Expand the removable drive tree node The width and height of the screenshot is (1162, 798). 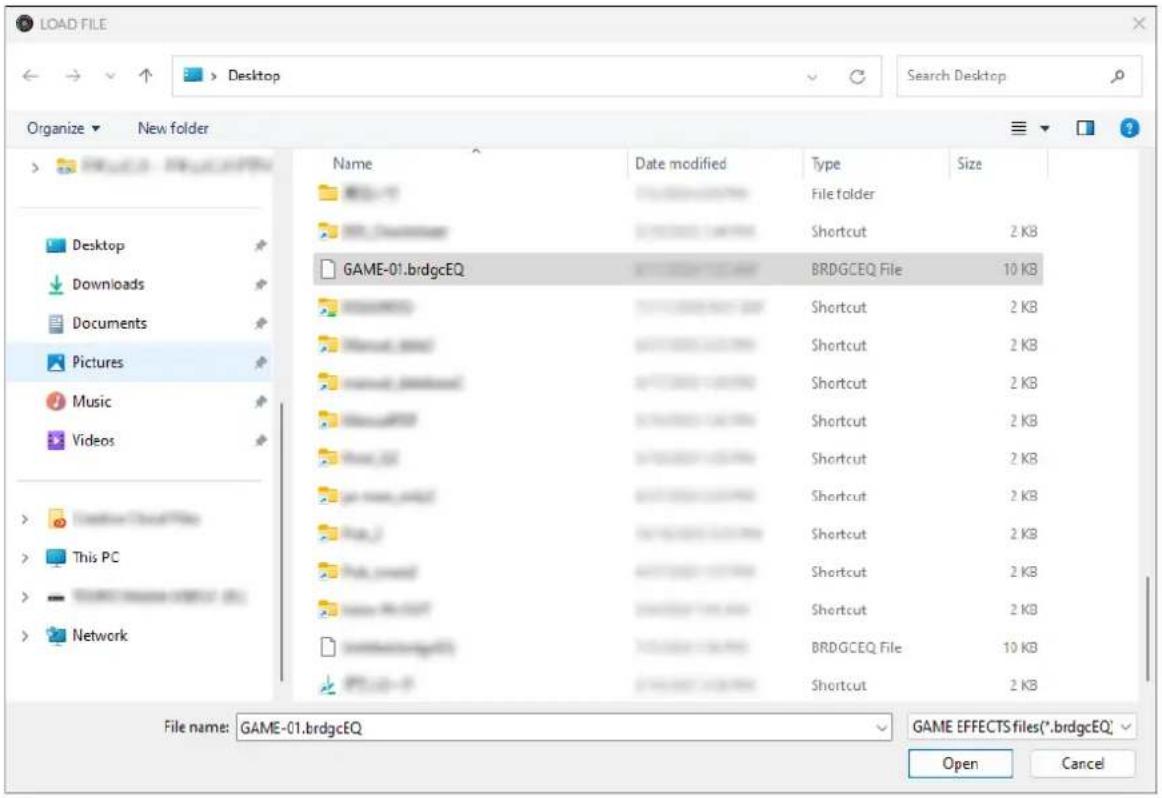(x=25, y=596)
